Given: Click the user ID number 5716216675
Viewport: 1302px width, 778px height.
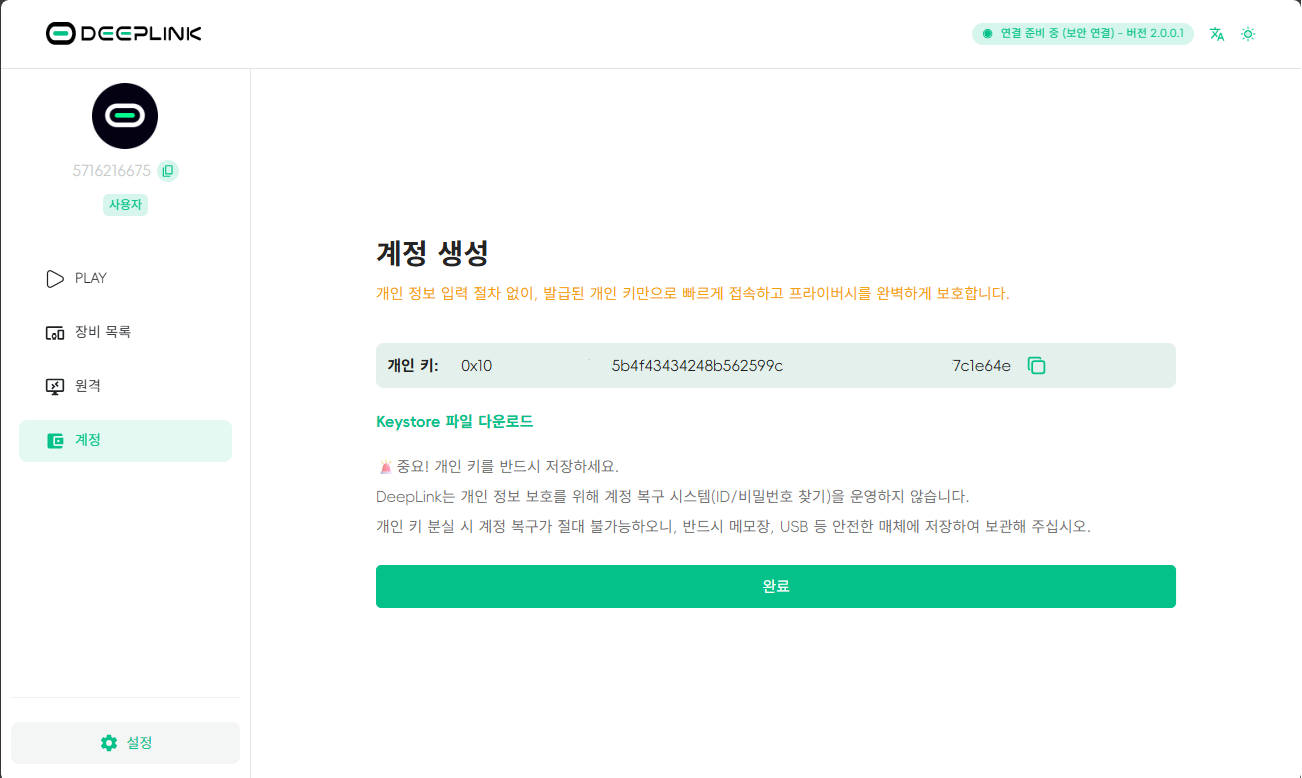Looking at the screenshot, I should tap(111, 171).
